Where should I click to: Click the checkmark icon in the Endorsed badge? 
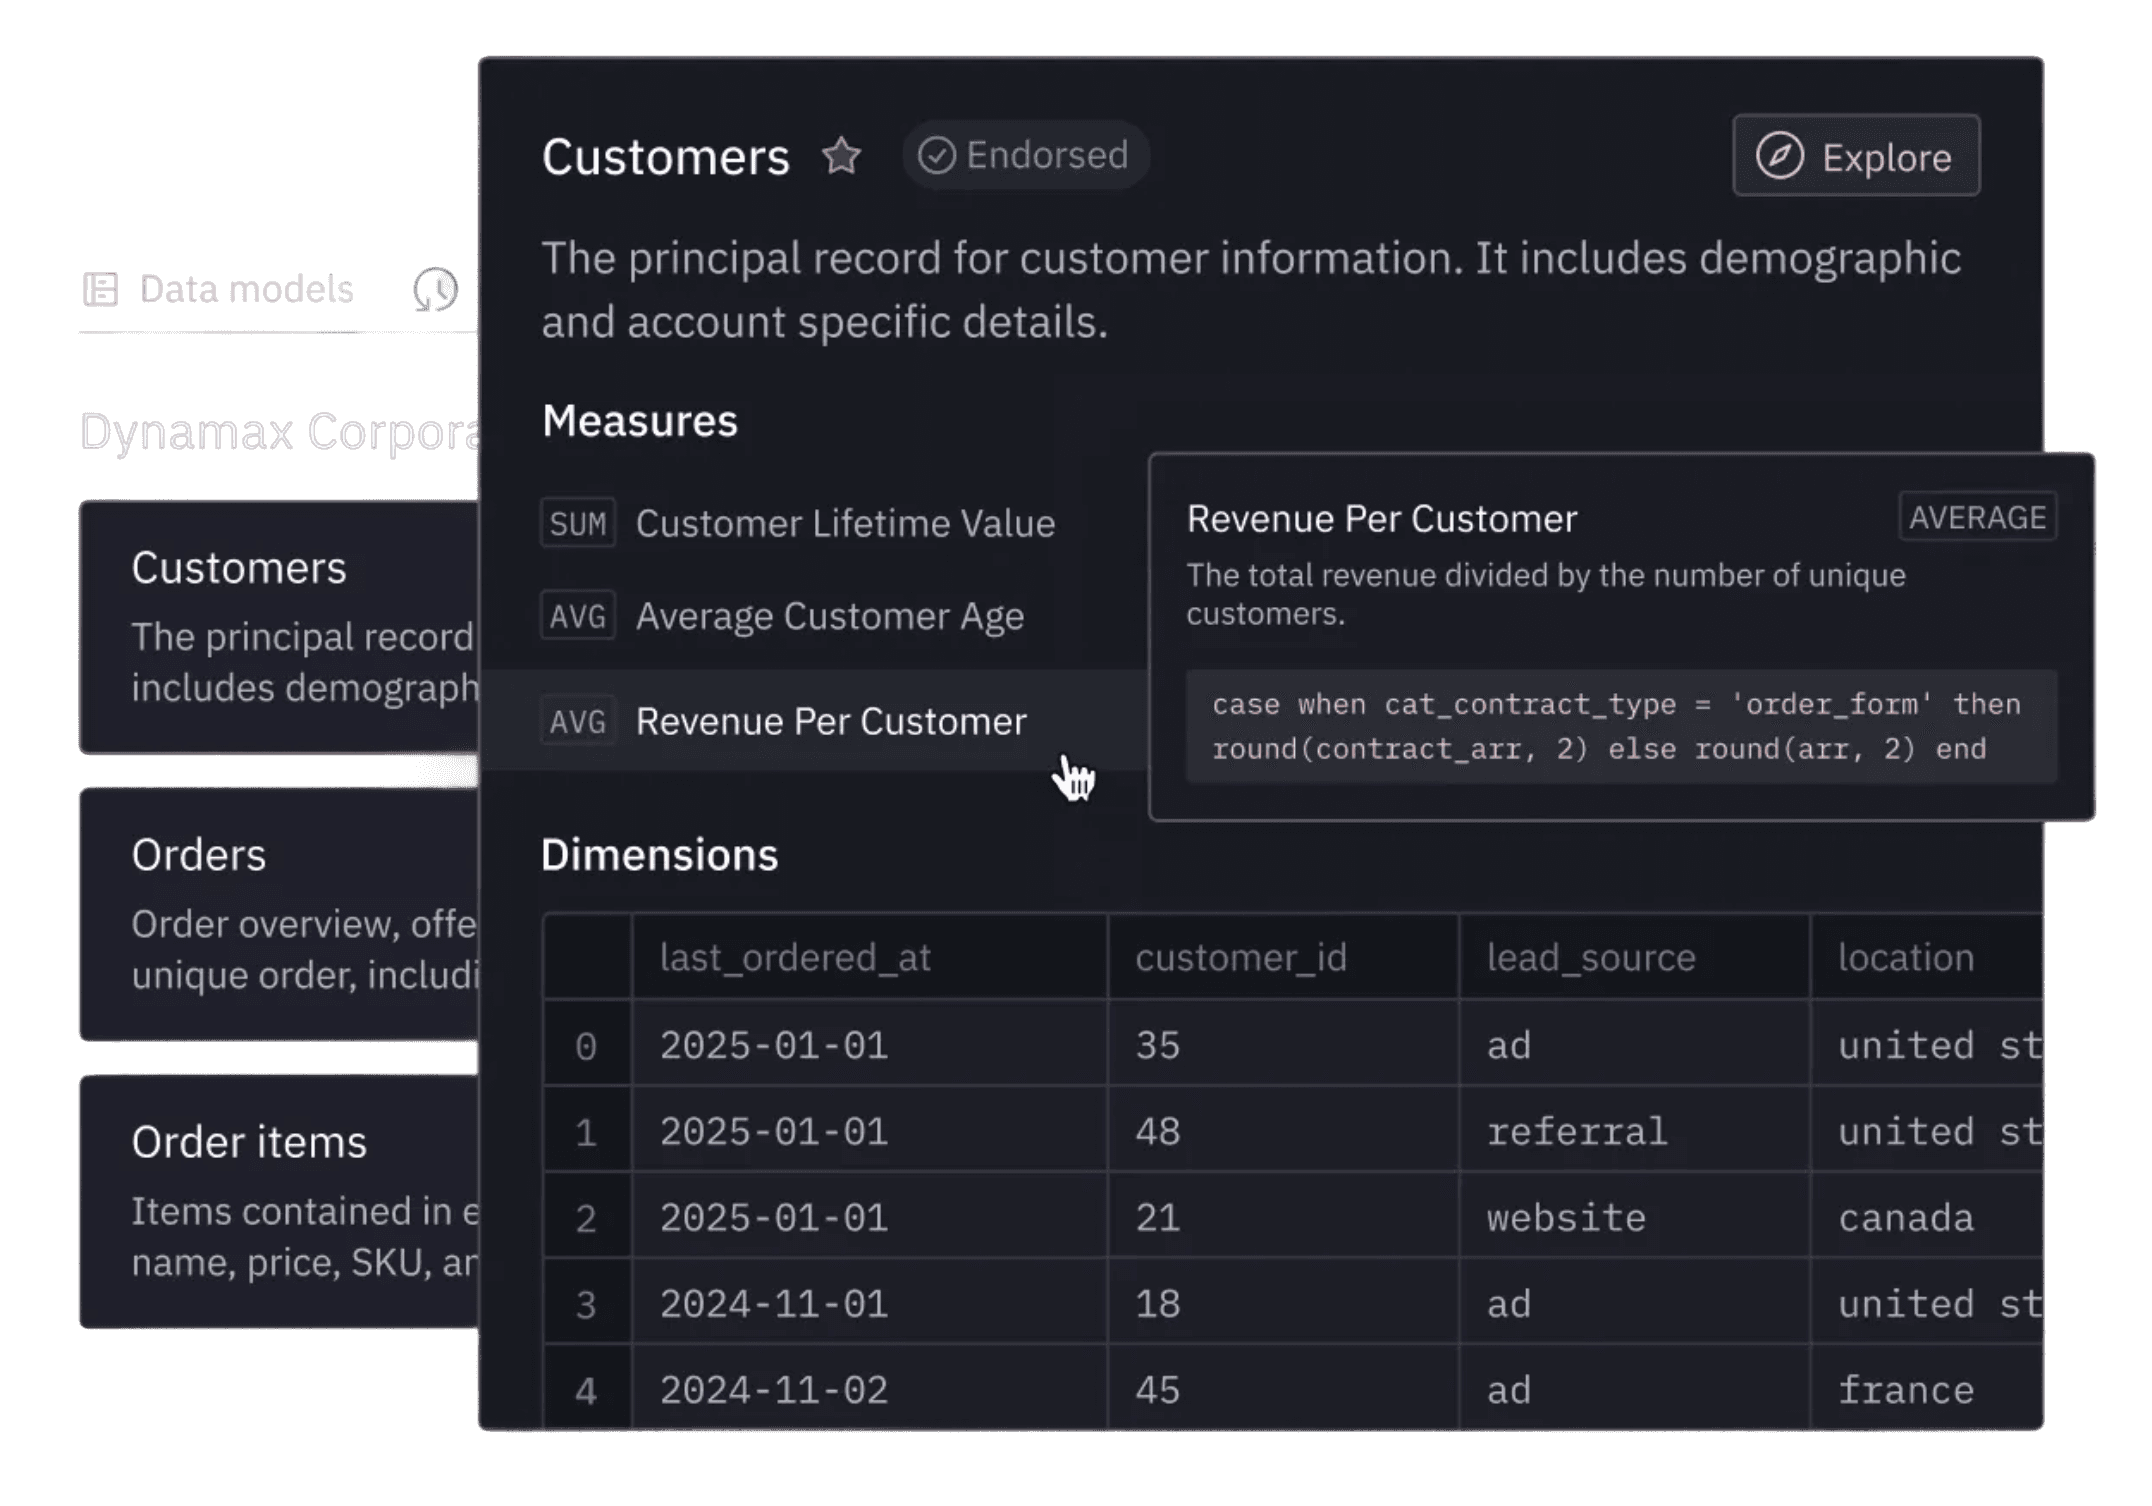(937, 155)
